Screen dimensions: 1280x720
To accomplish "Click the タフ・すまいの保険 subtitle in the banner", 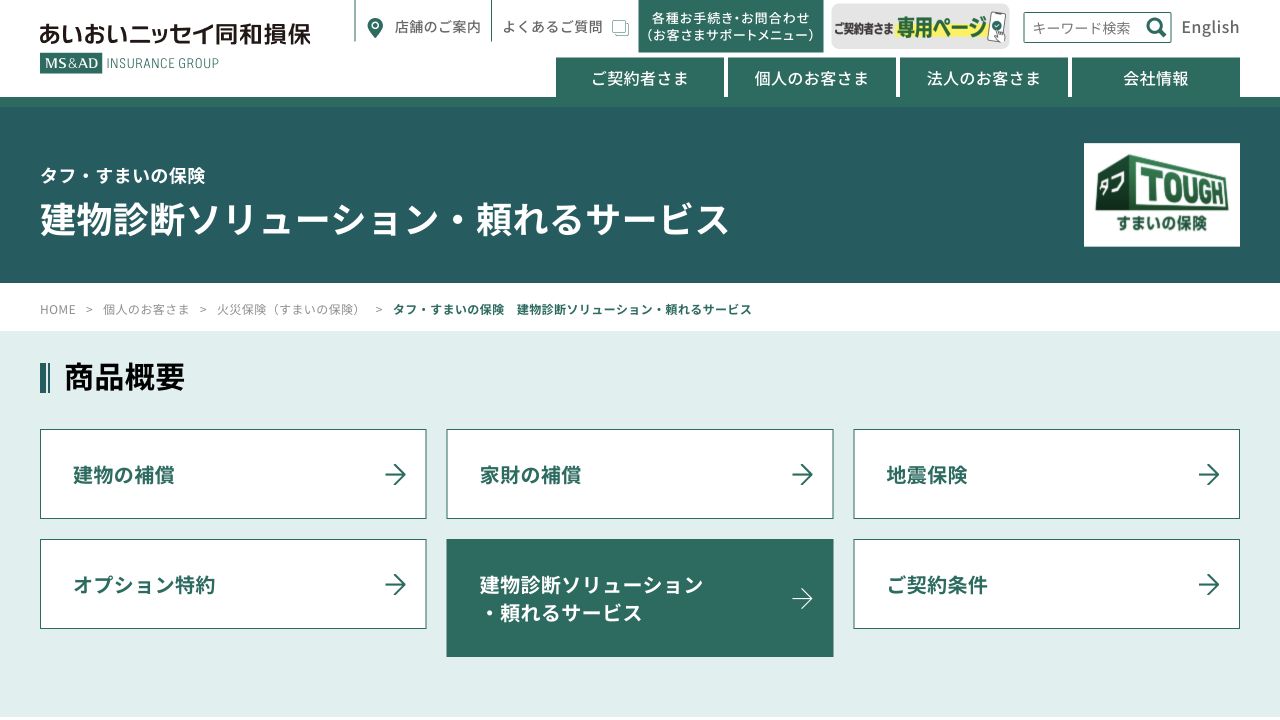I will pyautogui.click(x=123, y=175).
